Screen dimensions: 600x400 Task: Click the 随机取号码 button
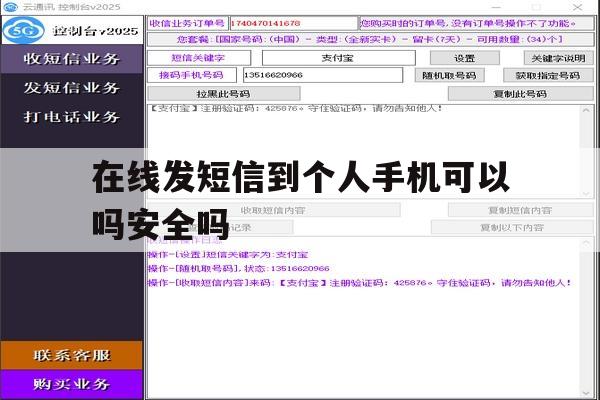[x=449, y=75]
